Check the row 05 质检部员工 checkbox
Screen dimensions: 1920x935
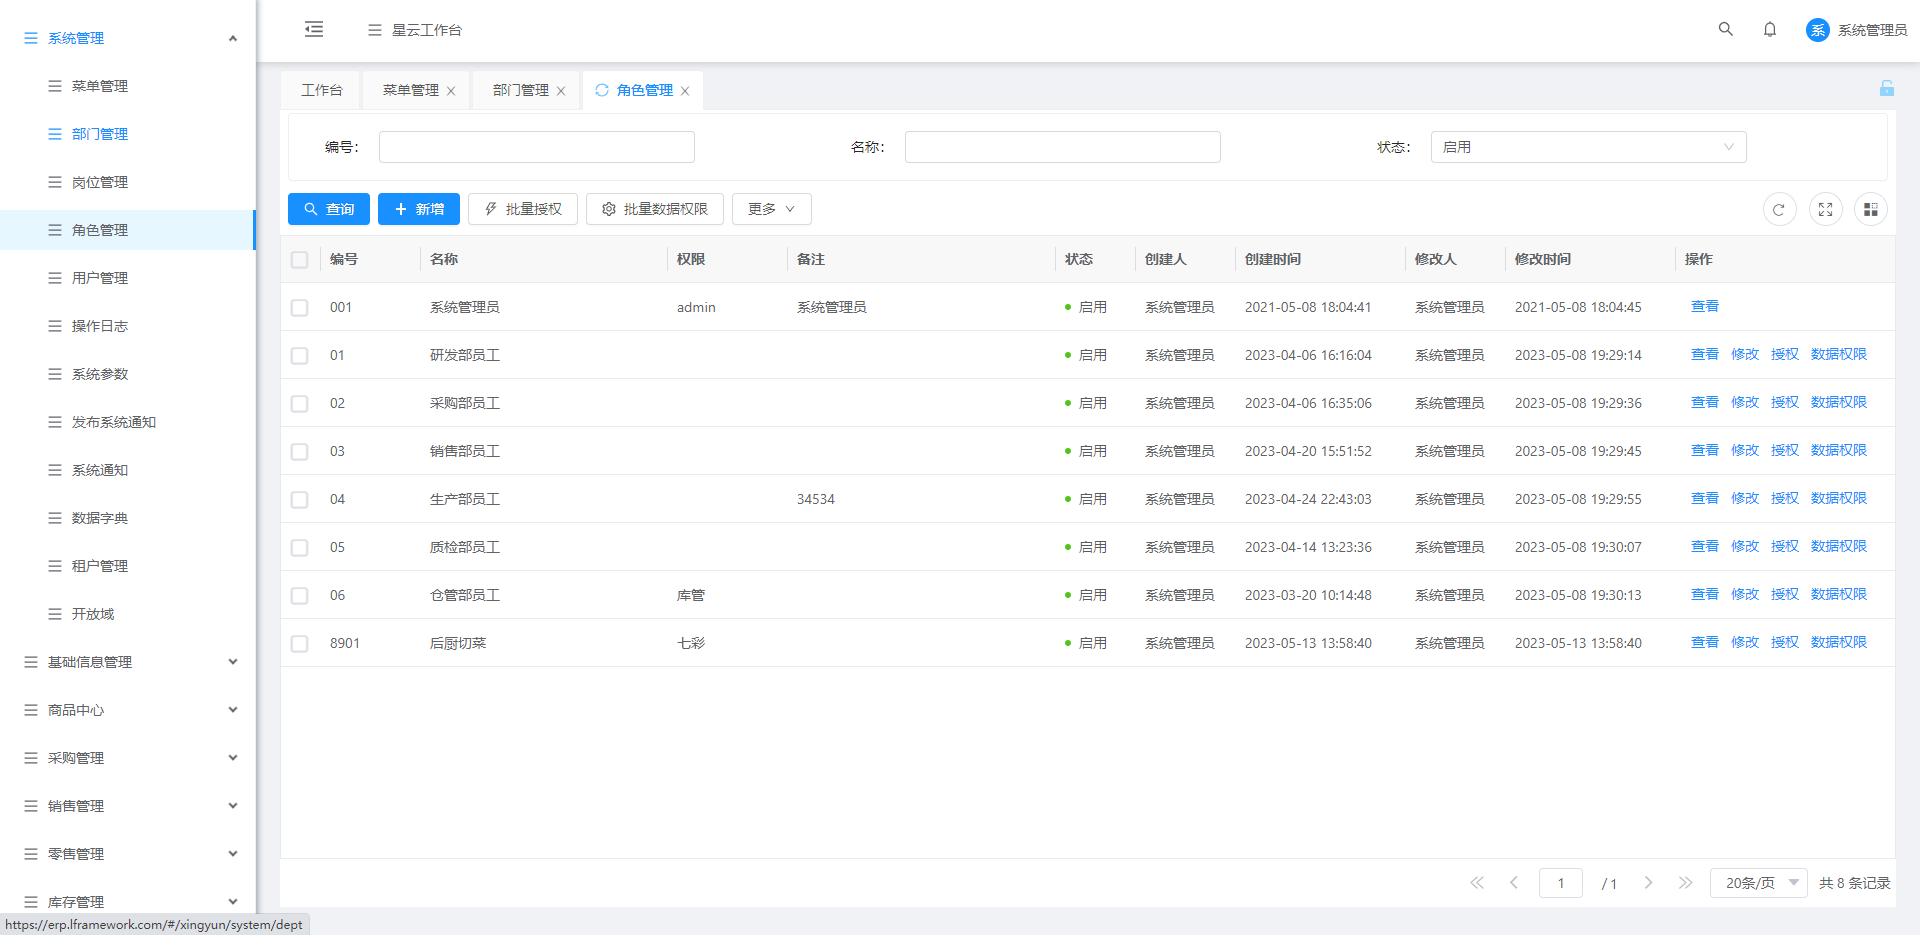[x=299, y=548]
